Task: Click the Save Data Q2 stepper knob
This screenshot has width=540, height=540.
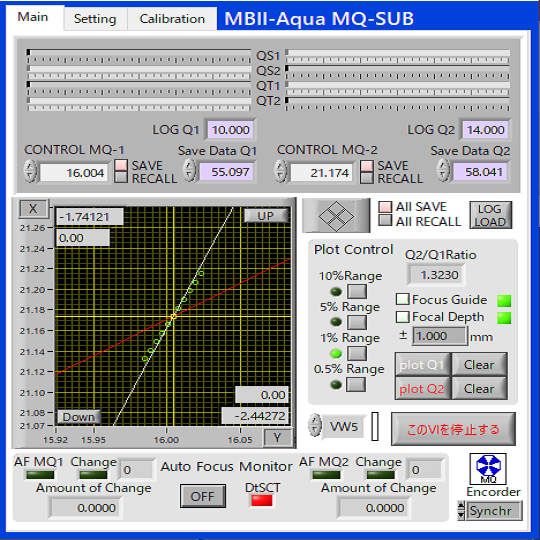Action: click(443, 170)
